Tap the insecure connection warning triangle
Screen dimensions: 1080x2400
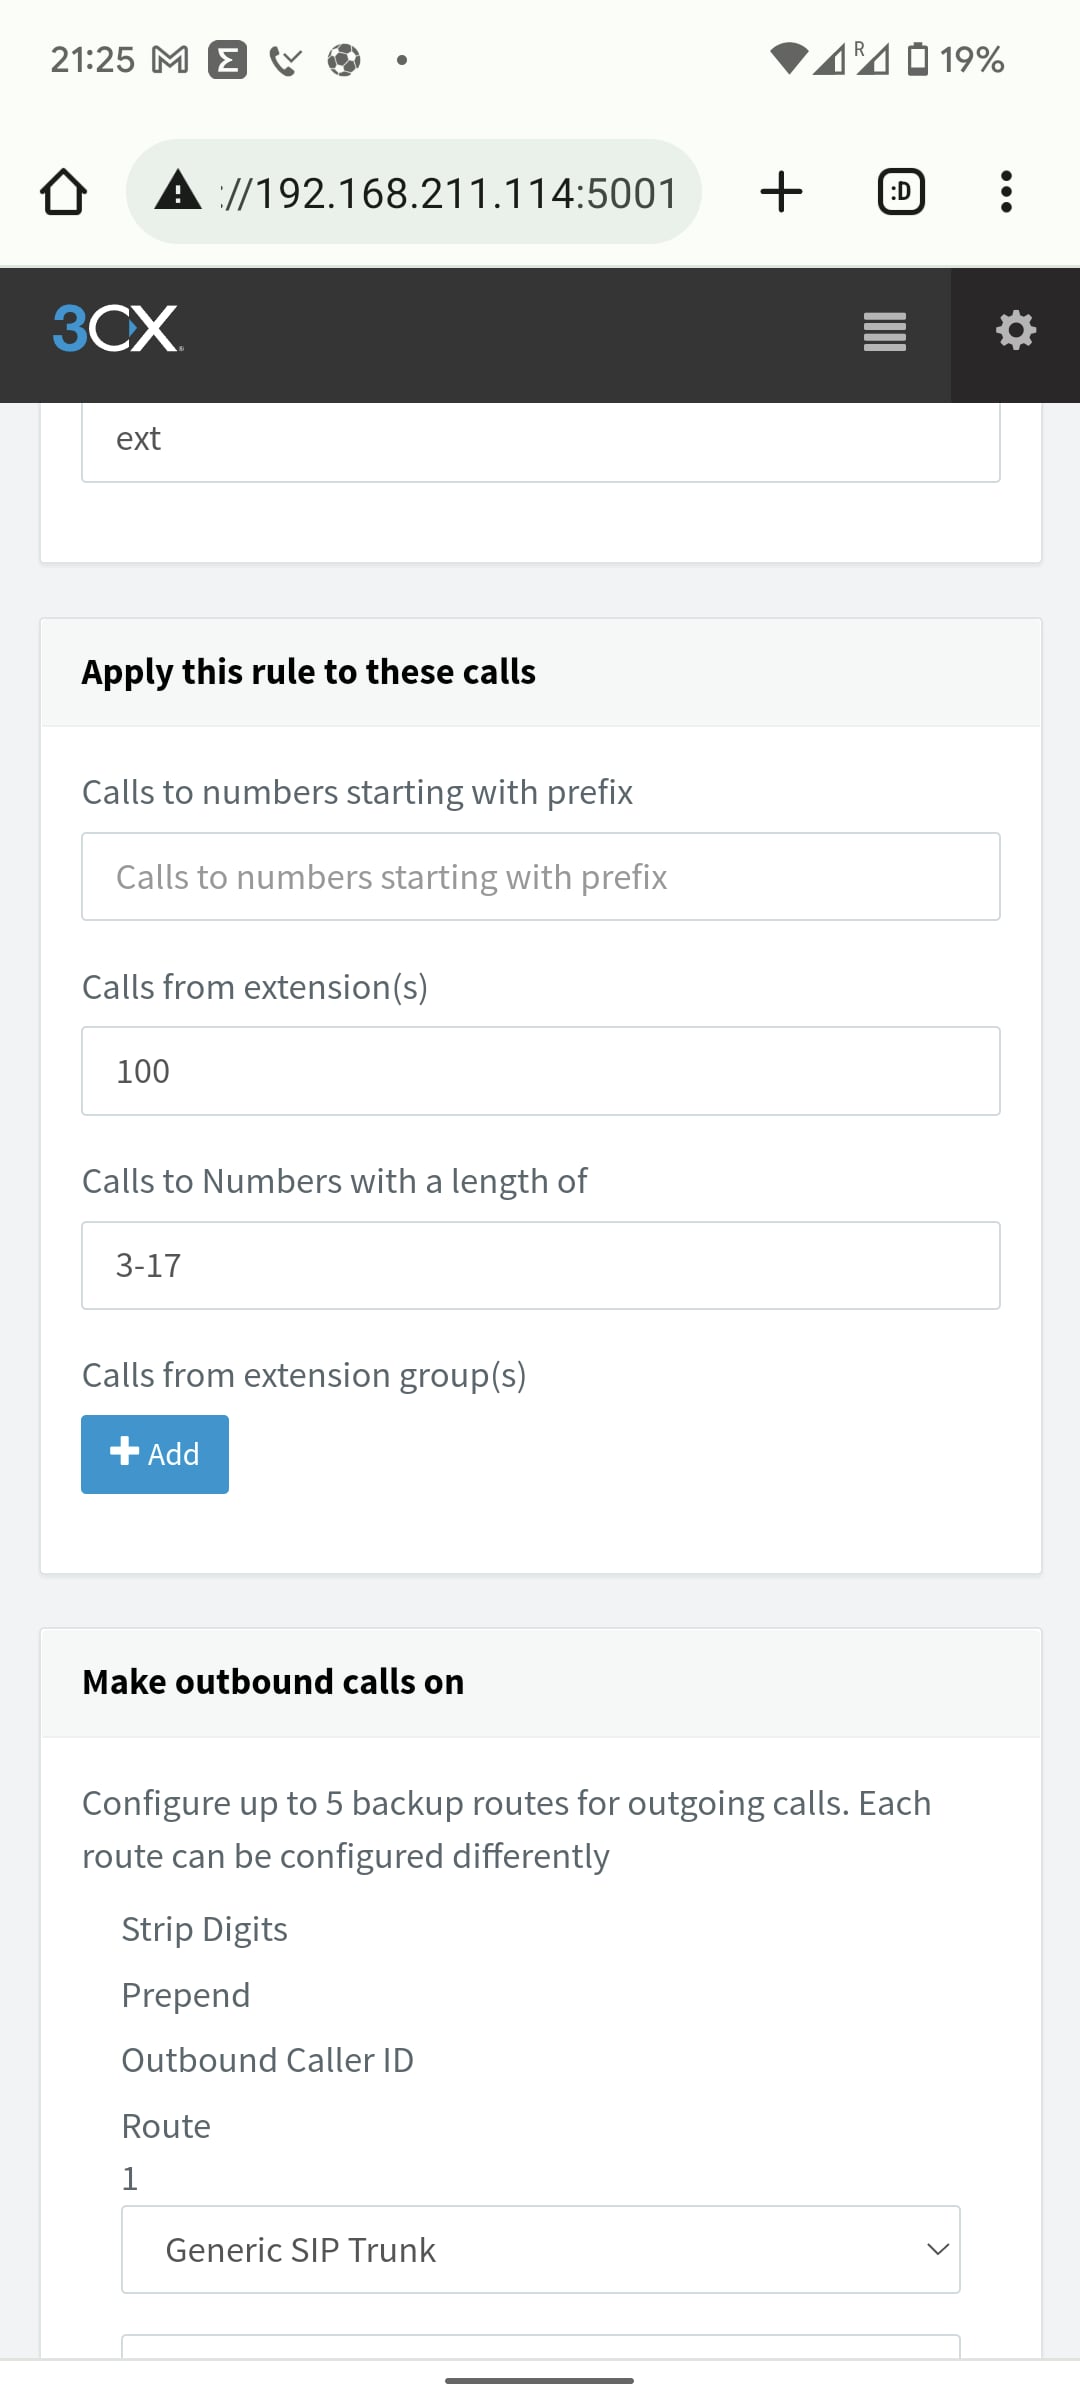[x=178, y=190]
